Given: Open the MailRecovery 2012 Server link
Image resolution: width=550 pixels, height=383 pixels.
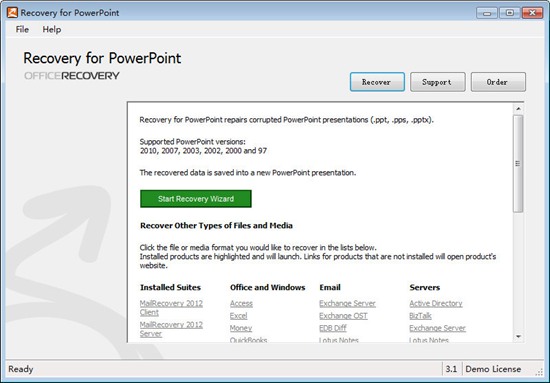Looking at the screenshot, I should coord(171,329).
